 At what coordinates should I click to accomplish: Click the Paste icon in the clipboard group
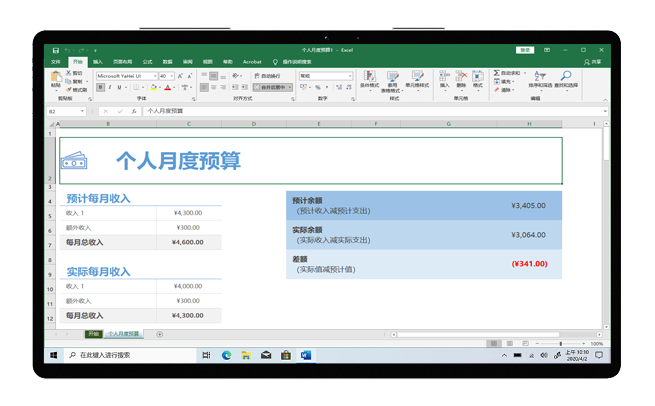click(56, 80)
